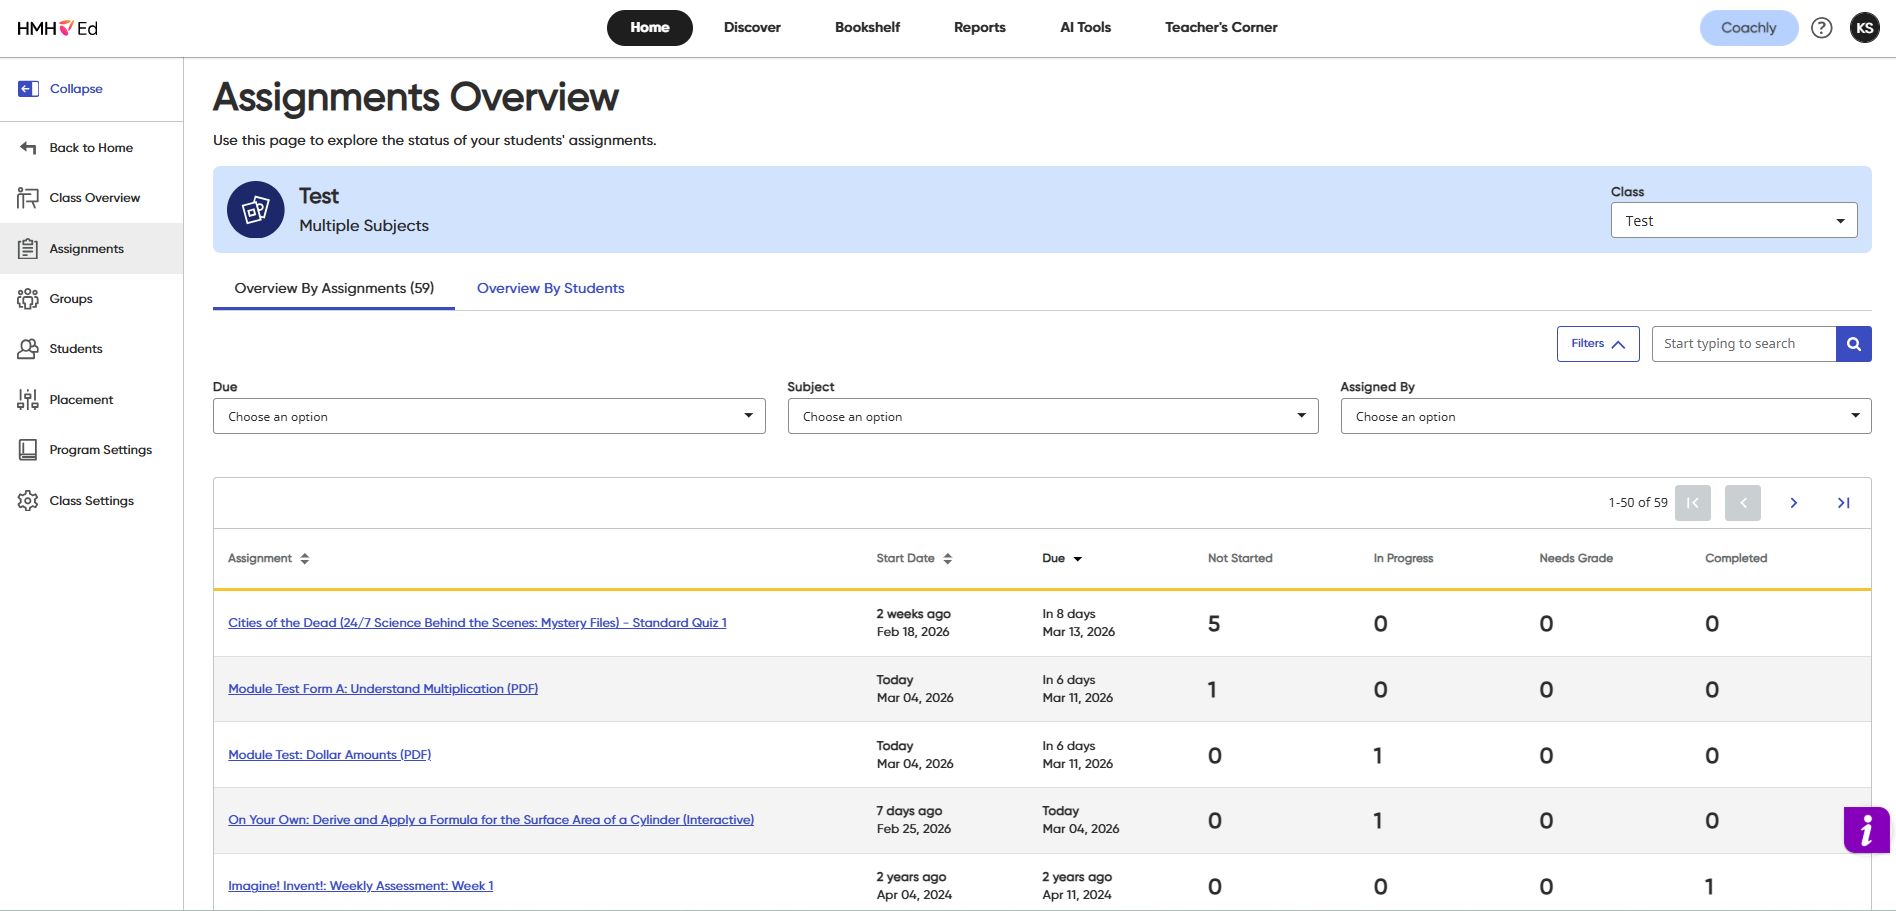The image size is (1896, 911).
Task: Click the Home navigation button
Action: click(x=650, y=28)
